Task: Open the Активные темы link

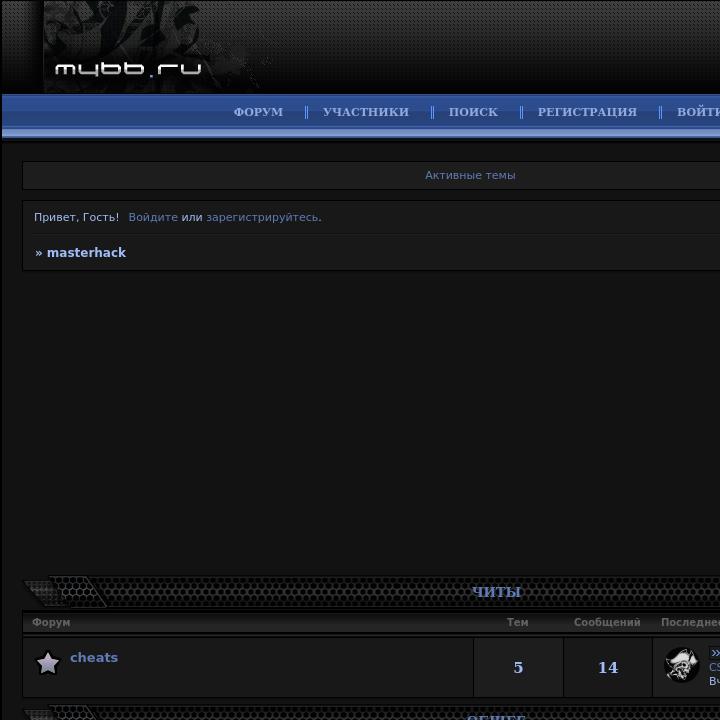Action: coord(470,175)
